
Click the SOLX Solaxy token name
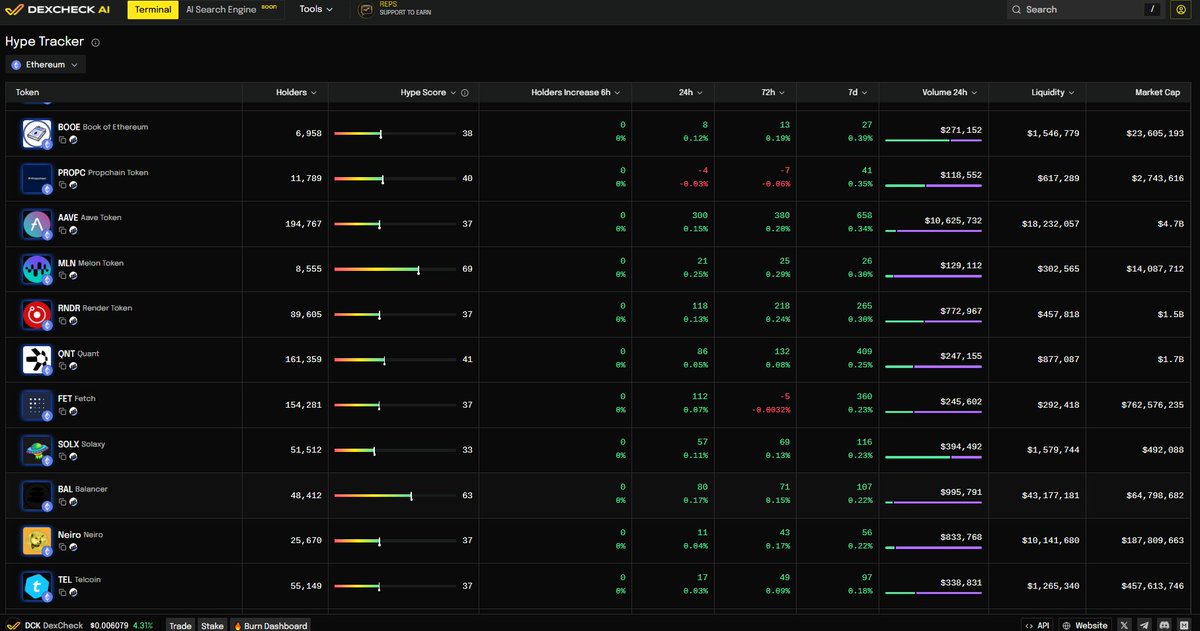coord(81,444)
